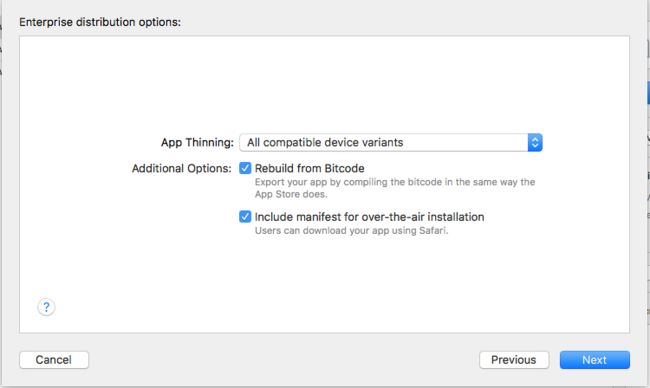The image size is (650, 388).
Task: Go back with the Previous button
Action: click(x=514, y=360)
